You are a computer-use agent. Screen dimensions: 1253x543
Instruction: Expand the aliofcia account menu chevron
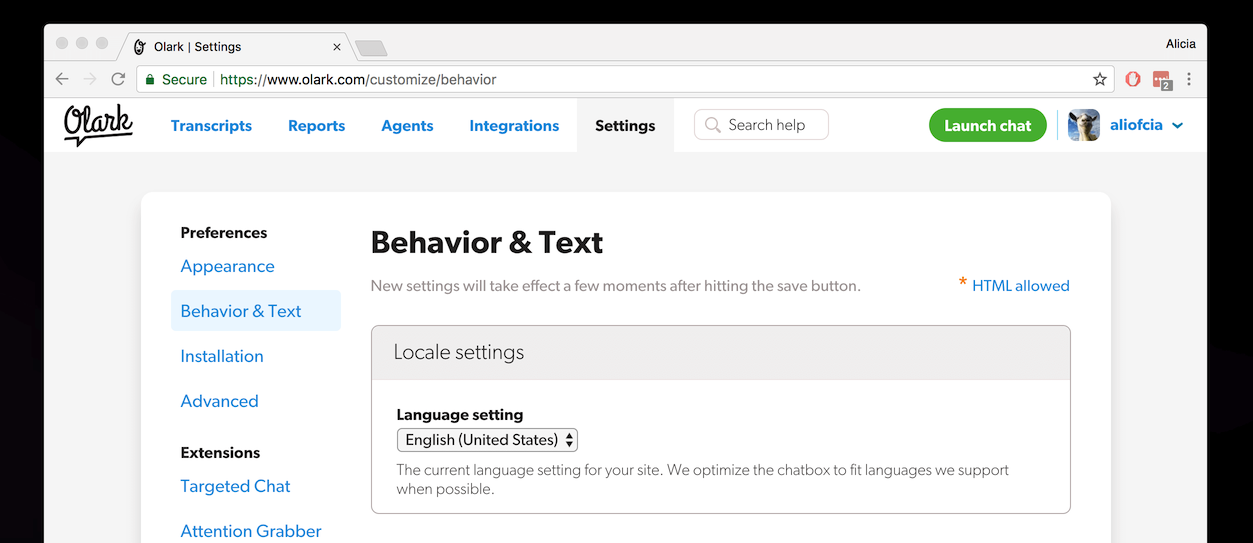click(x=1178, y=126)
